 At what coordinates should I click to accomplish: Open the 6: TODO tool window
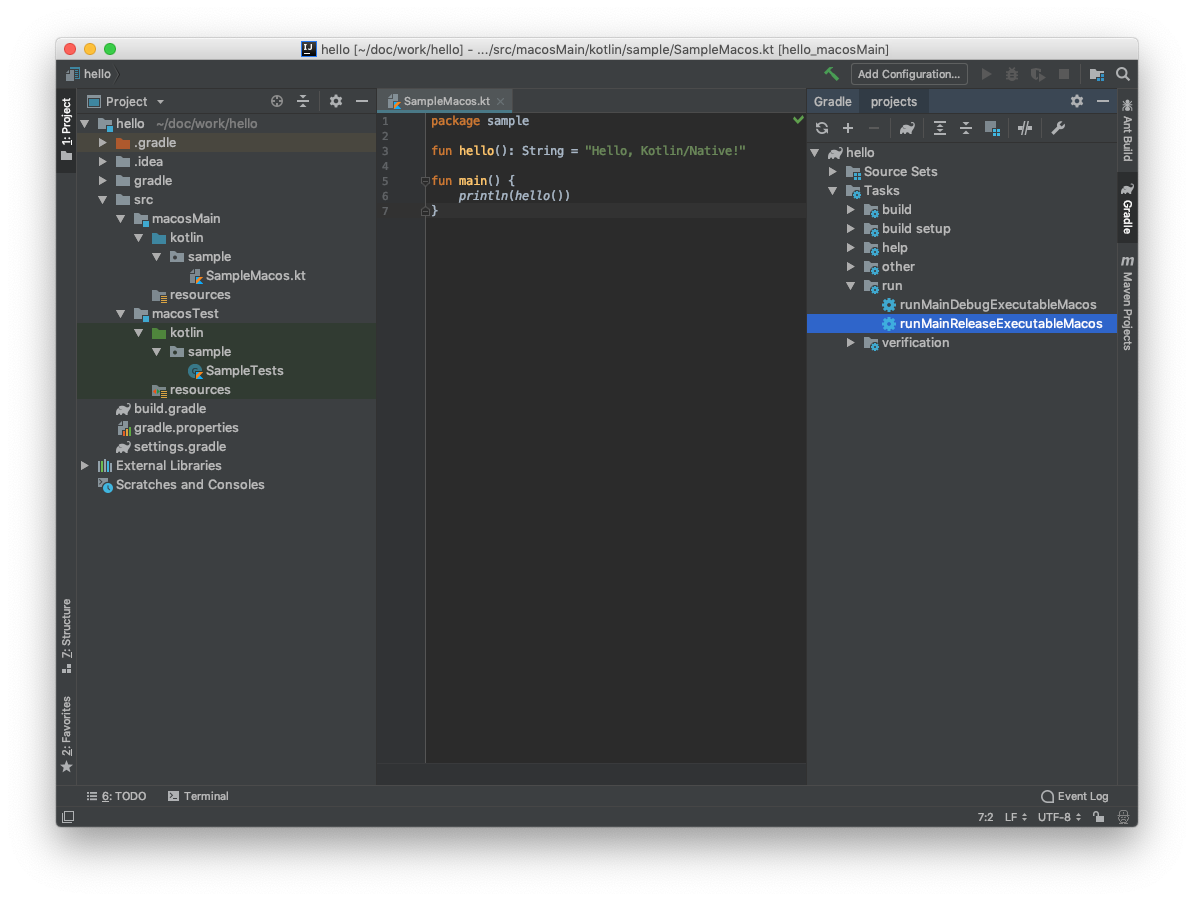pos(117,796)
